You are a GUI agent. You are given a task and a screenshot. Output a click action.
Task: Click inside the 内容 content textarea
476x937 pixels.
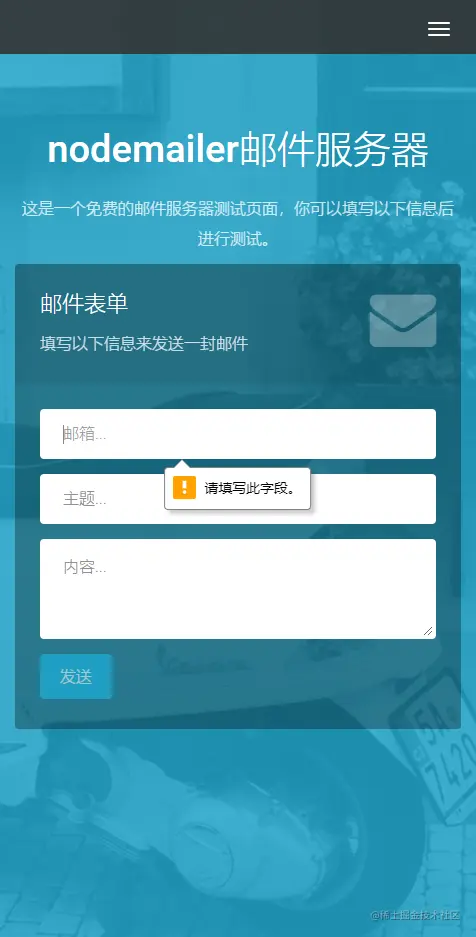238,589
